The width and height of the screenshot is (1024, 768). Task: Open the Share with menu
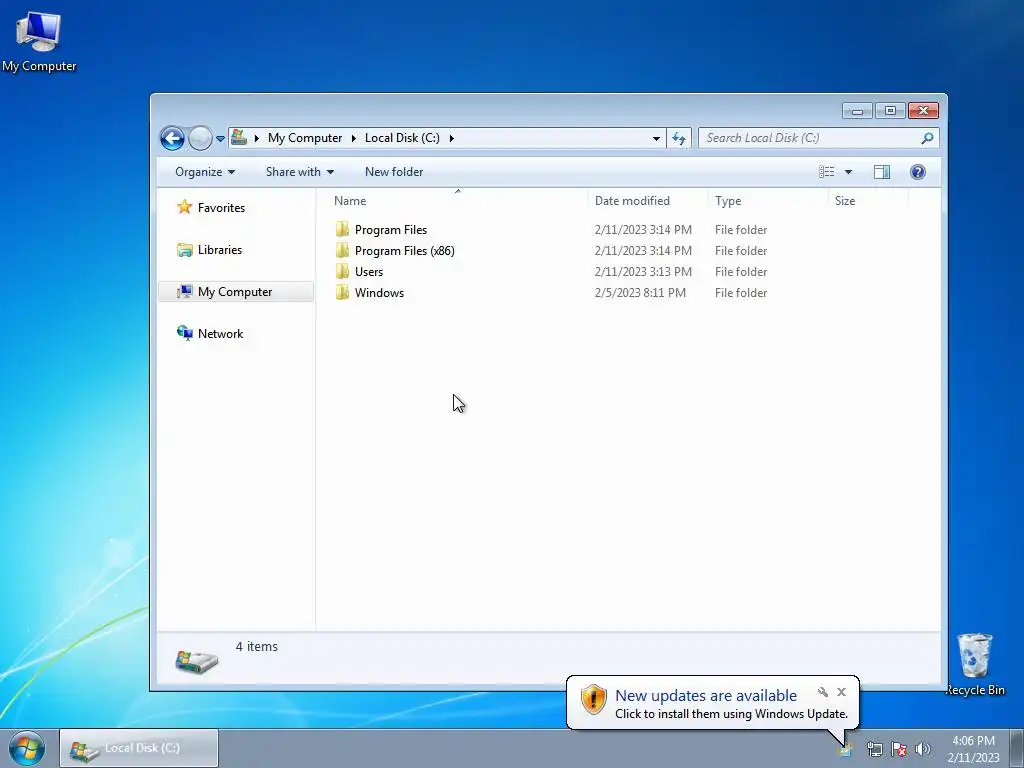300,172
